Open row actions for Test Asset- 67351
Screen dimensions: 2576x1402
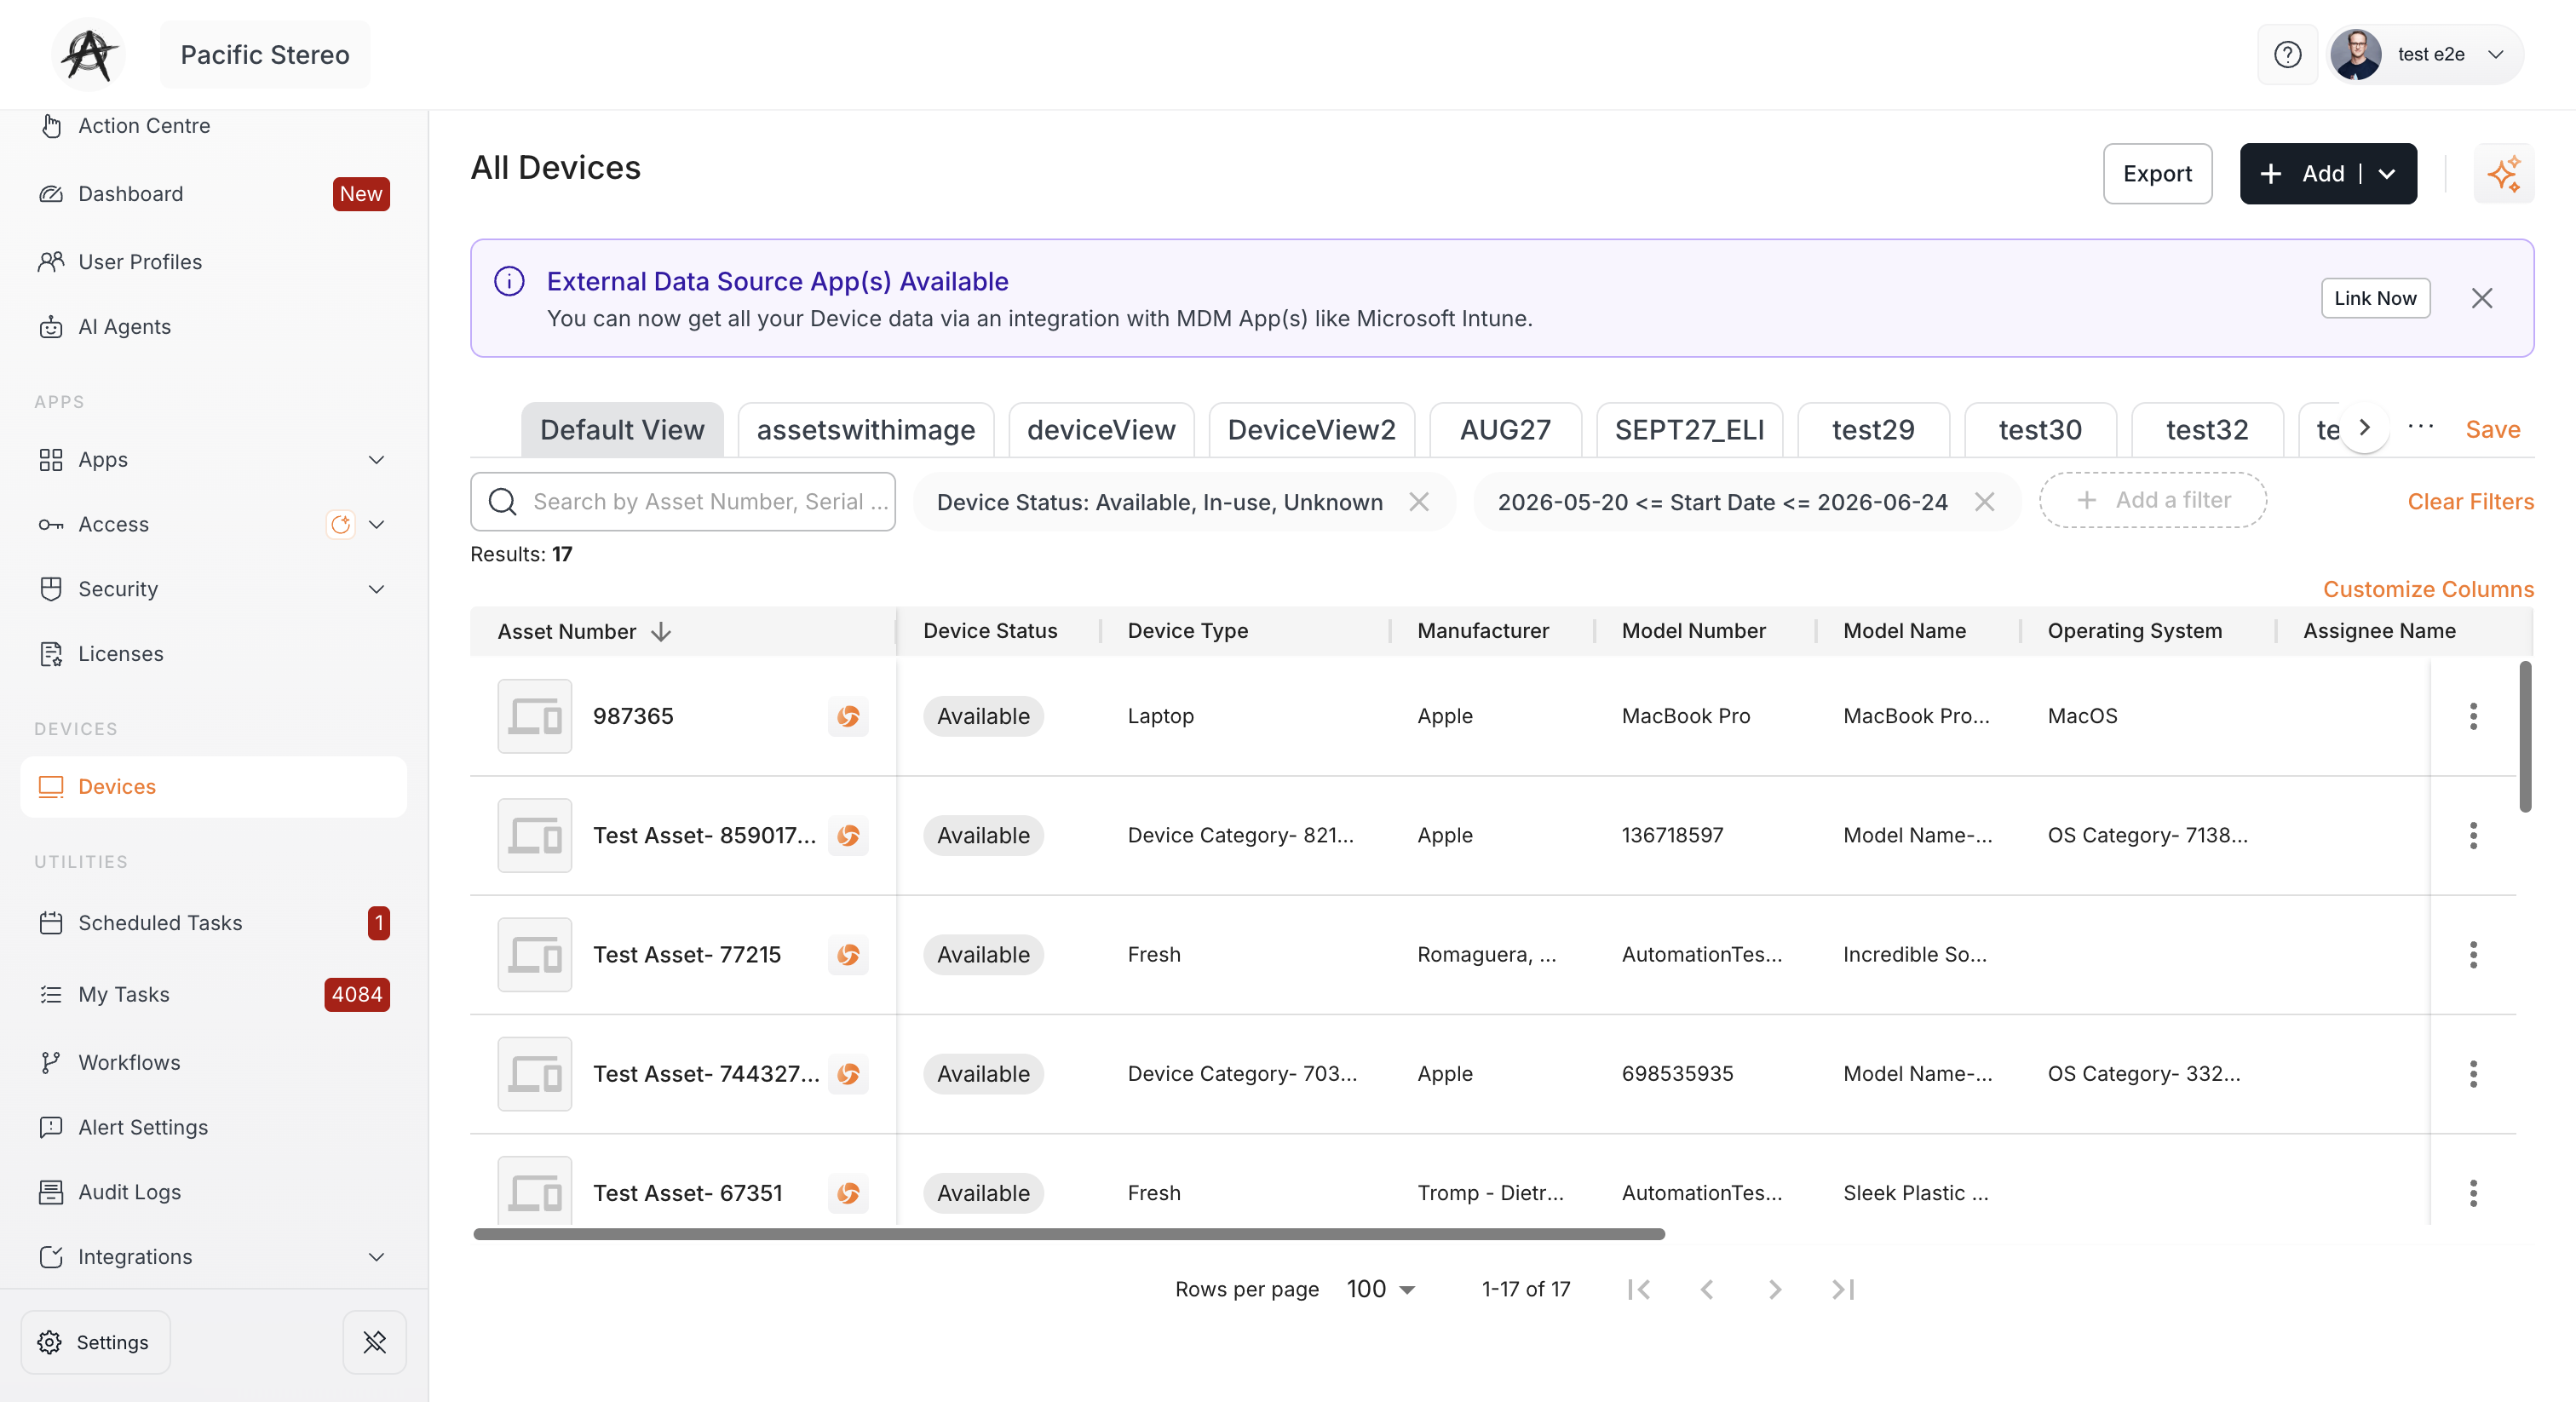coord(2473,1193)
